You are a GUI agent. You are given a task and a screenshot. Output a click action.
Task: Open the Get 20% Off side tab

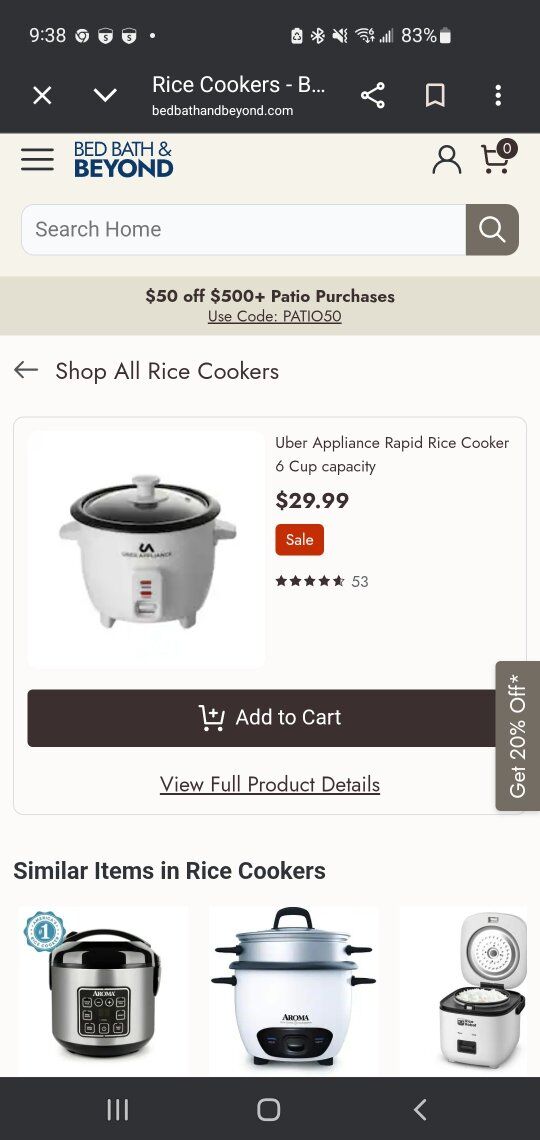517,736
